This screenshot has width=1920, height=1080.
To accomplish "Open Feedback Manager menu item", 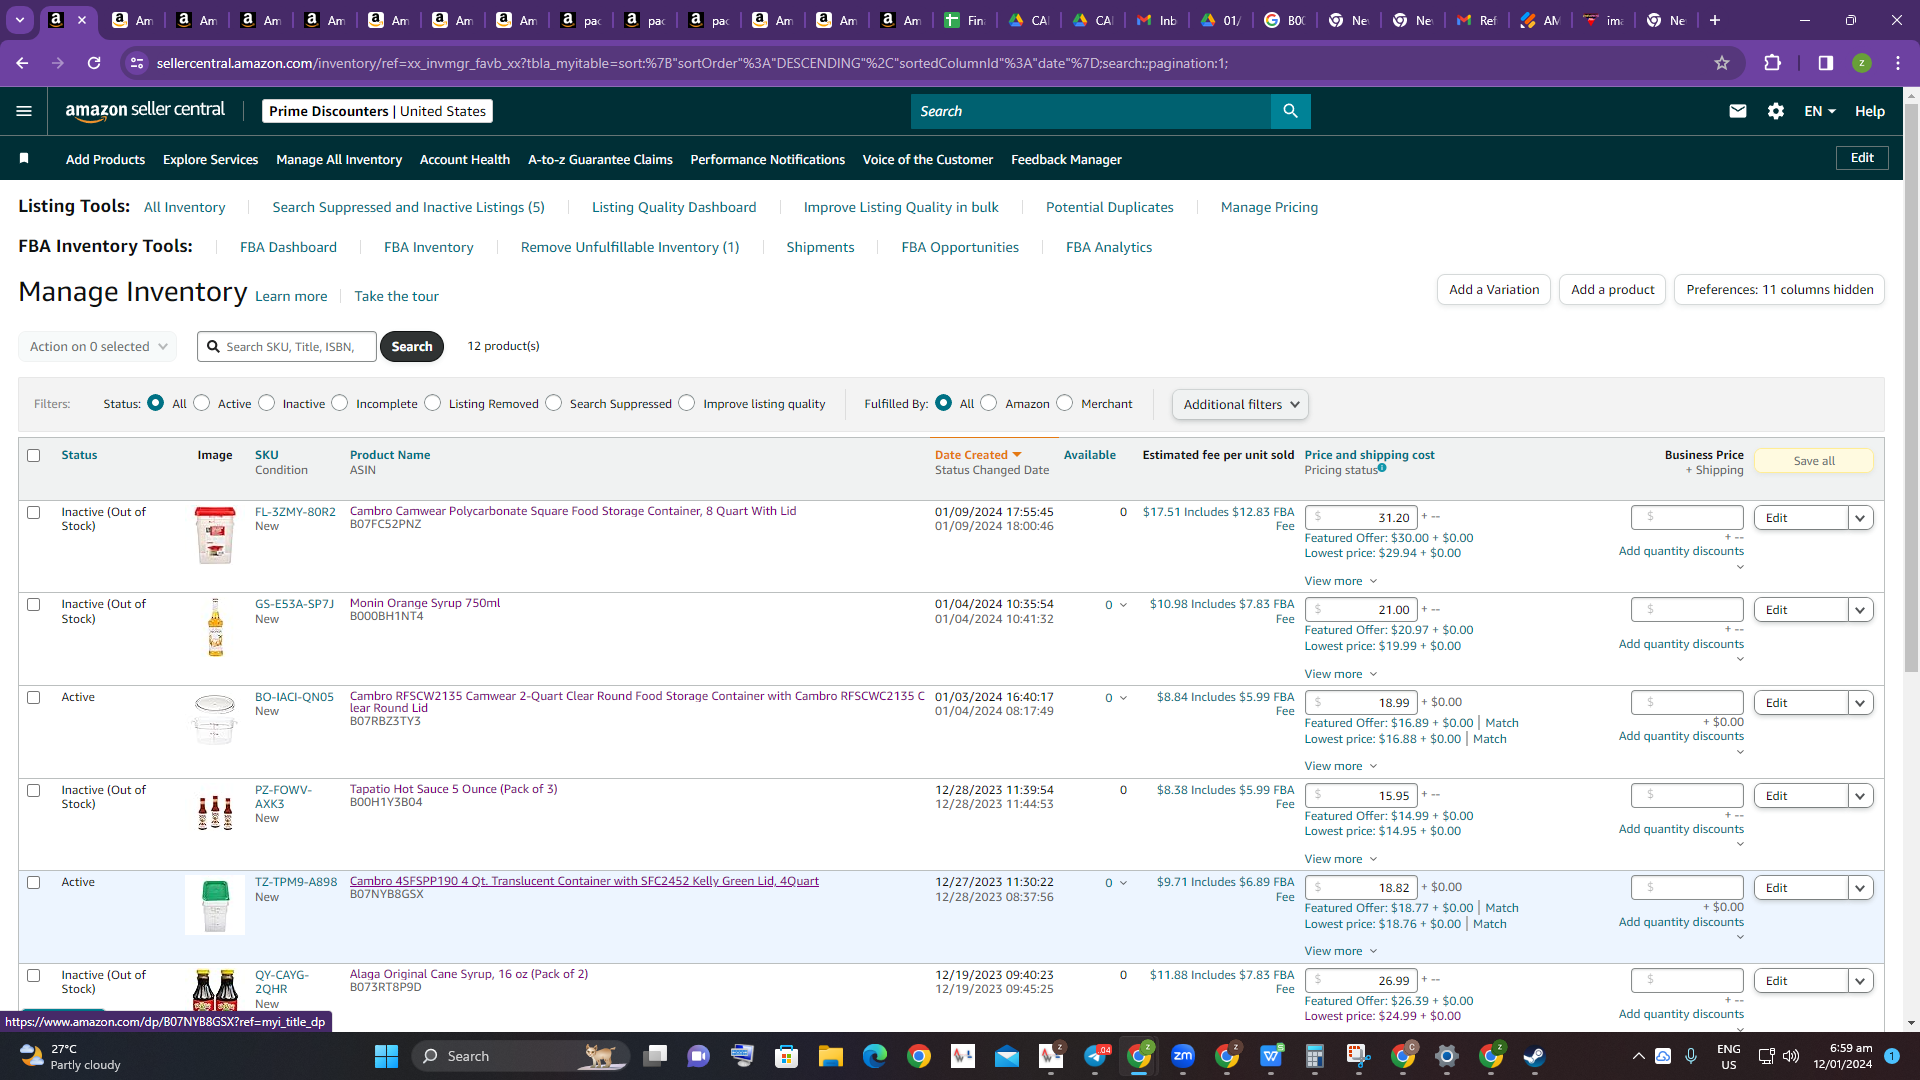I will click(x=1066, y=159).
